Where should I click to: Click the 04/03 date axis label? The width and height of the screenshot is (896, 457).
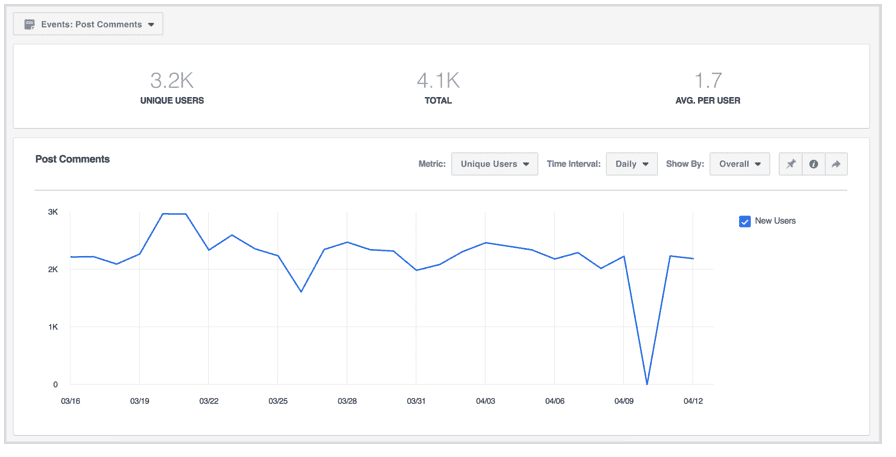[x=485, y=401]
